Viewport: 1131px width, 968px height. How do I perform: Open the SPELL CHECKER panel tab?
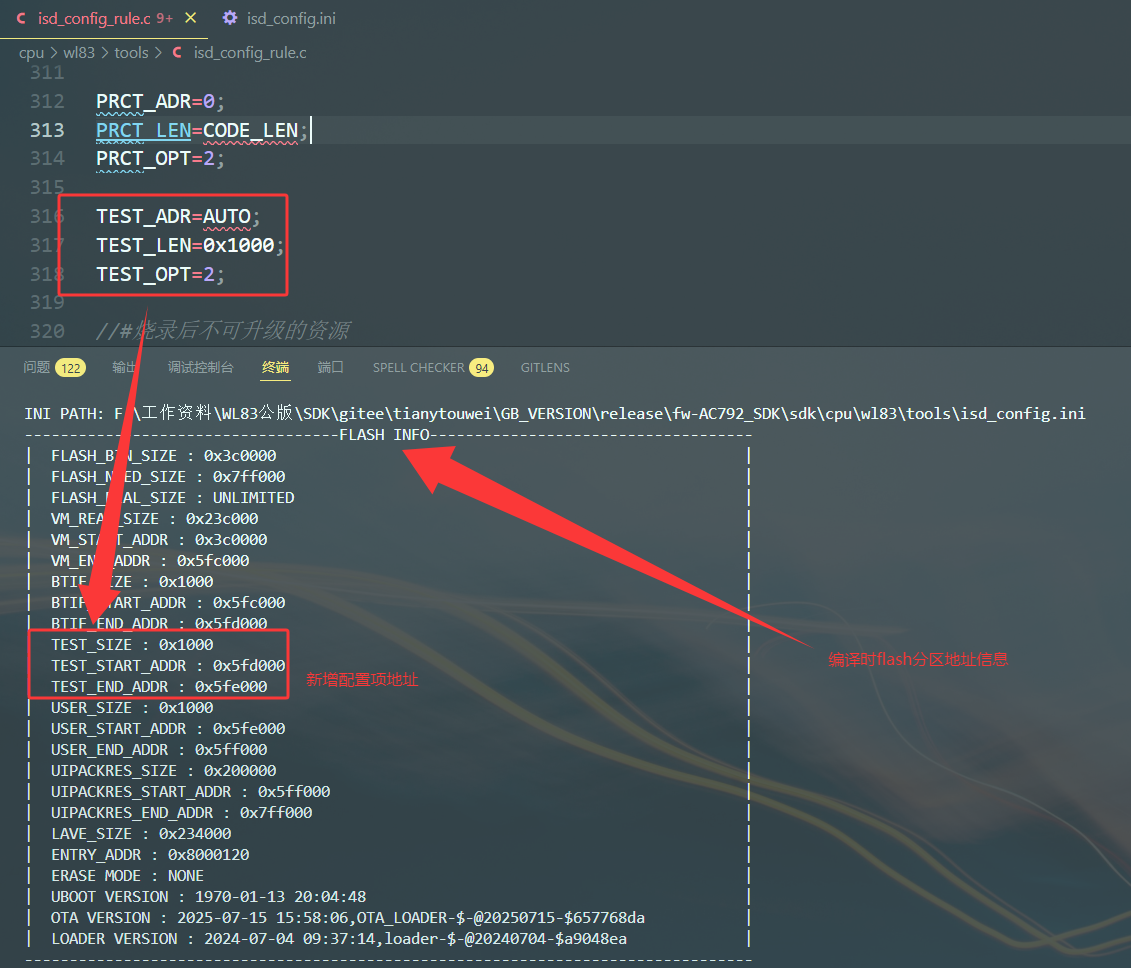click(418, 368)
